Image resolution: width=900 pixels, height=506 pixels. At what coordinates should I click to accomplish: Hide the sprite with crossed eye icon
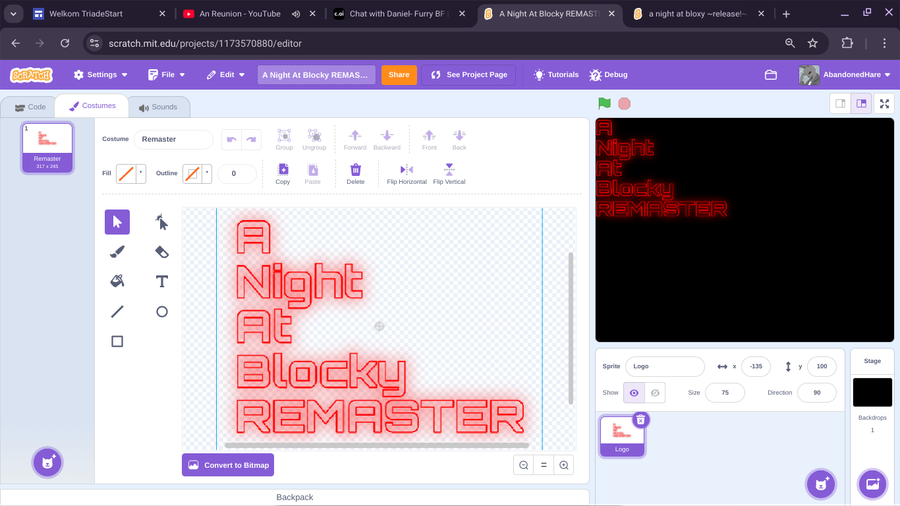[655, 393]
